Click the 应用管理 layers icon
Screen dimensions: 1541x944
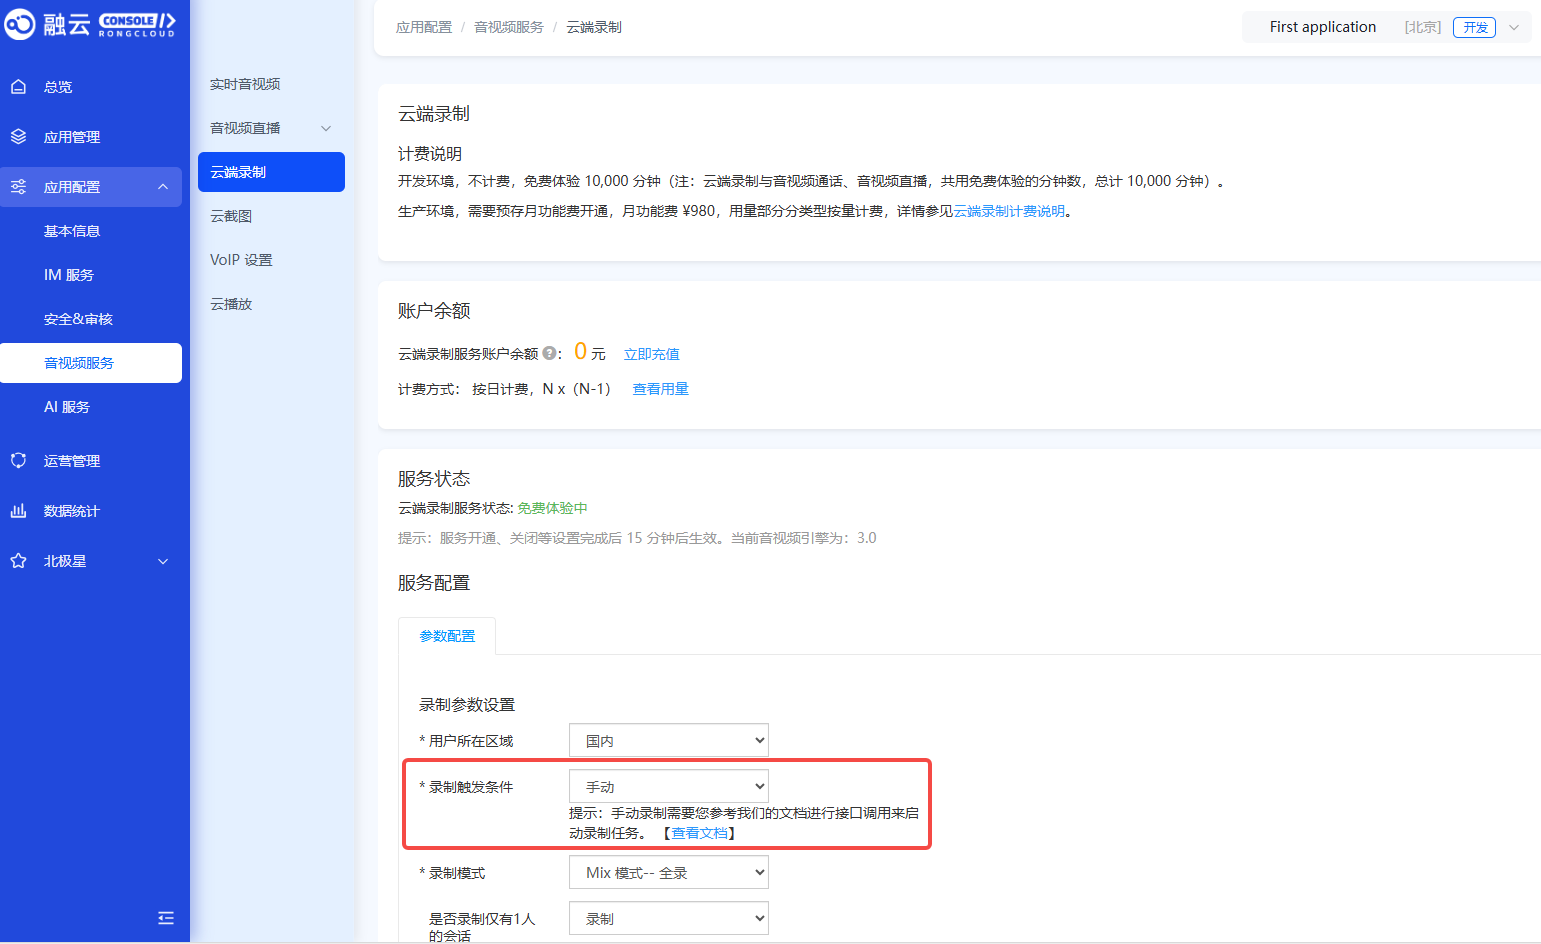(x=18, y=137)
